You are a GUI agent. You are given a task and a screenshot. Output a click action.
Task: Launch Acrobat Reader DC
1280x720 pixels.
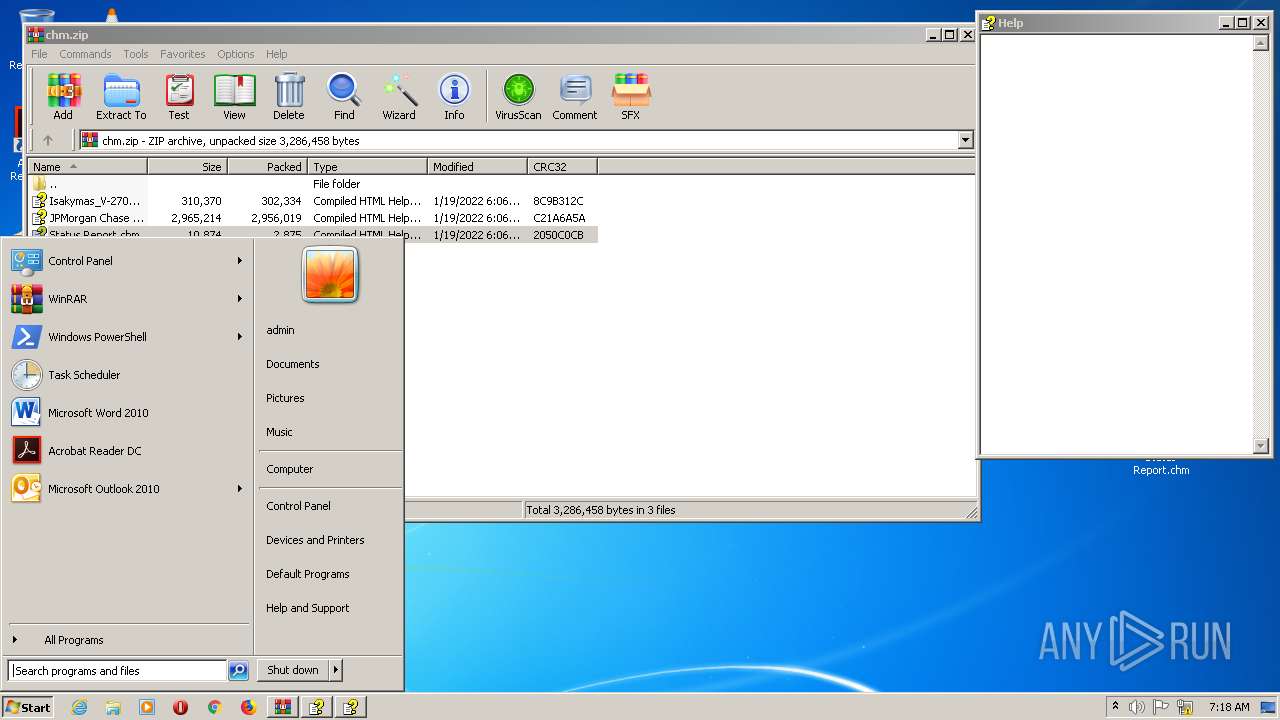tap(127, 451)
